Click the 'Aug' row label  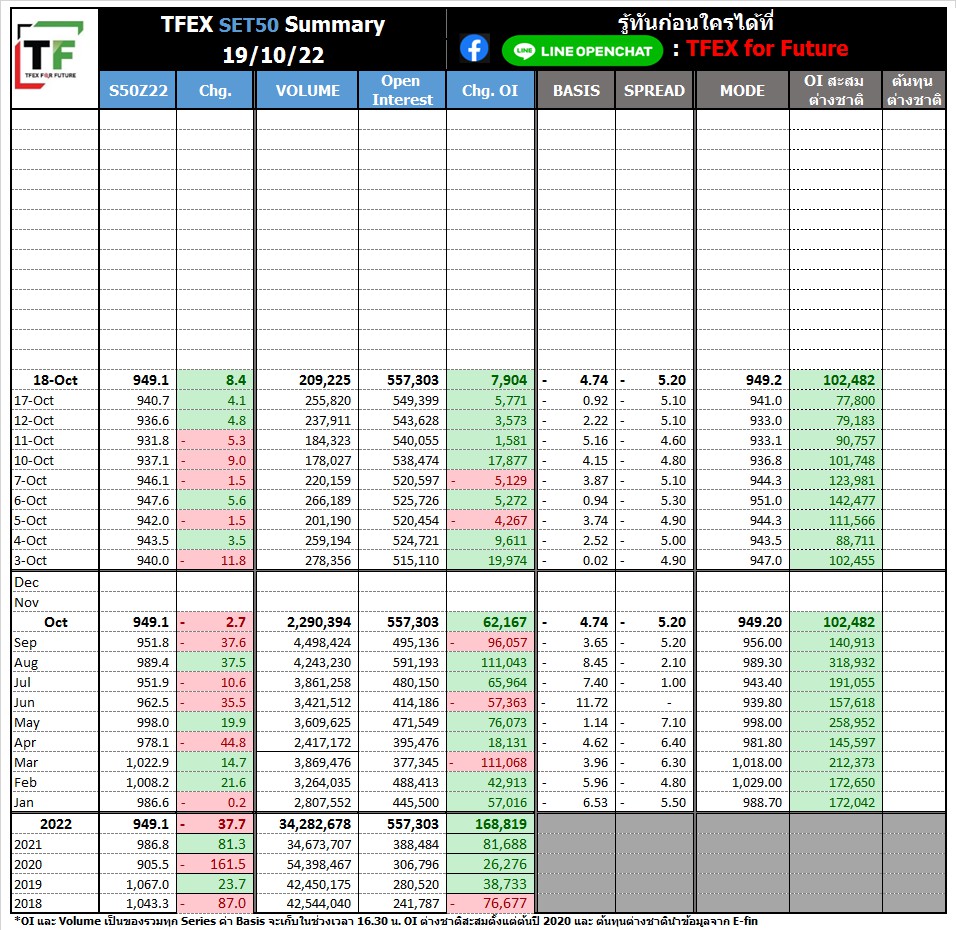[x=26, y=663]
